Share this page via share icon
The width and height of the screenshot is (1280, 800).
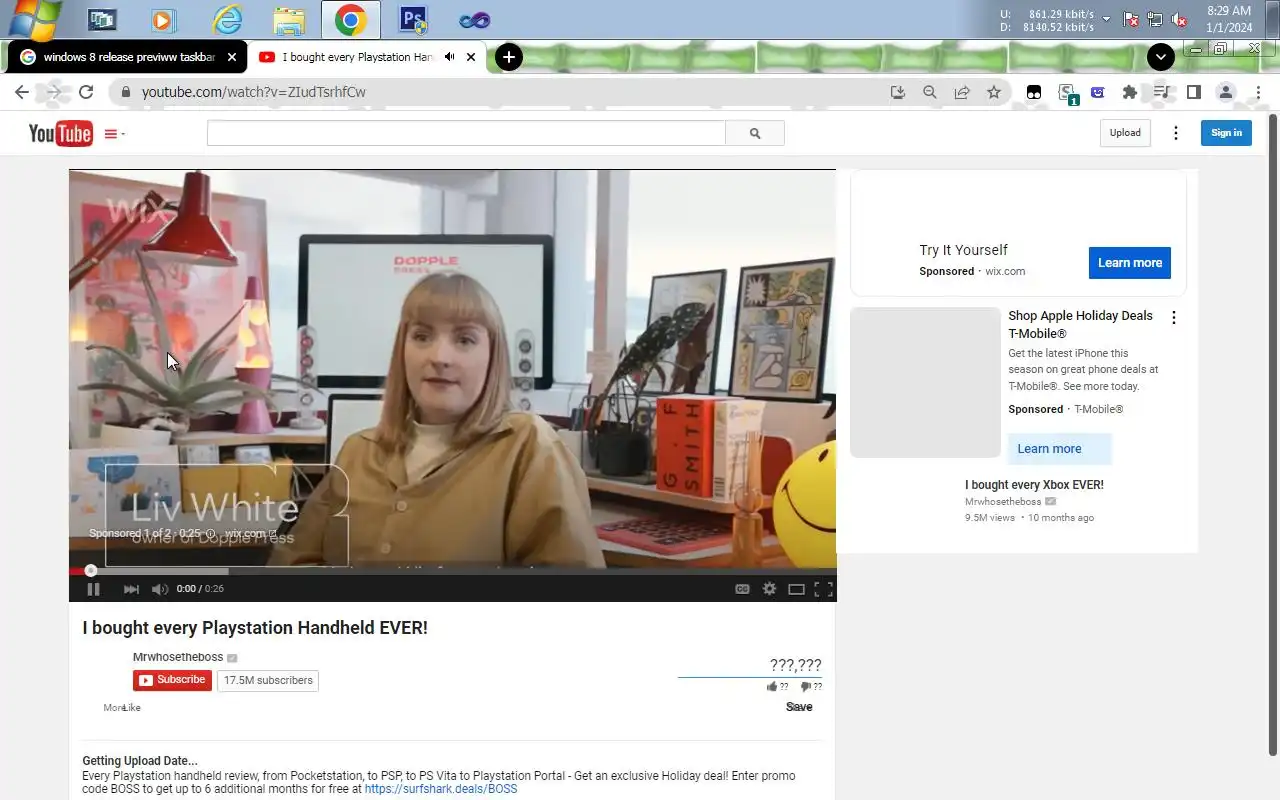pyautogui.click(x=962, y=92)
